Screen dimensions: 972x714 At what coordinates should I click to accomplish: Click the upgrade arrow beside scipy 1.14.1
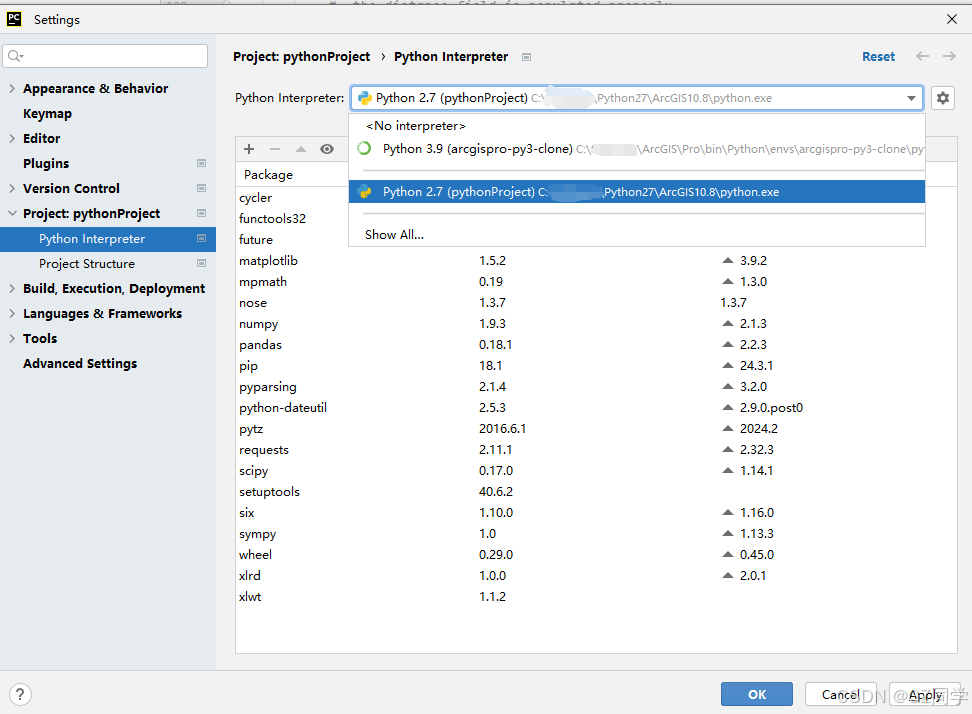pyautogui.click(x=728, y=470)
